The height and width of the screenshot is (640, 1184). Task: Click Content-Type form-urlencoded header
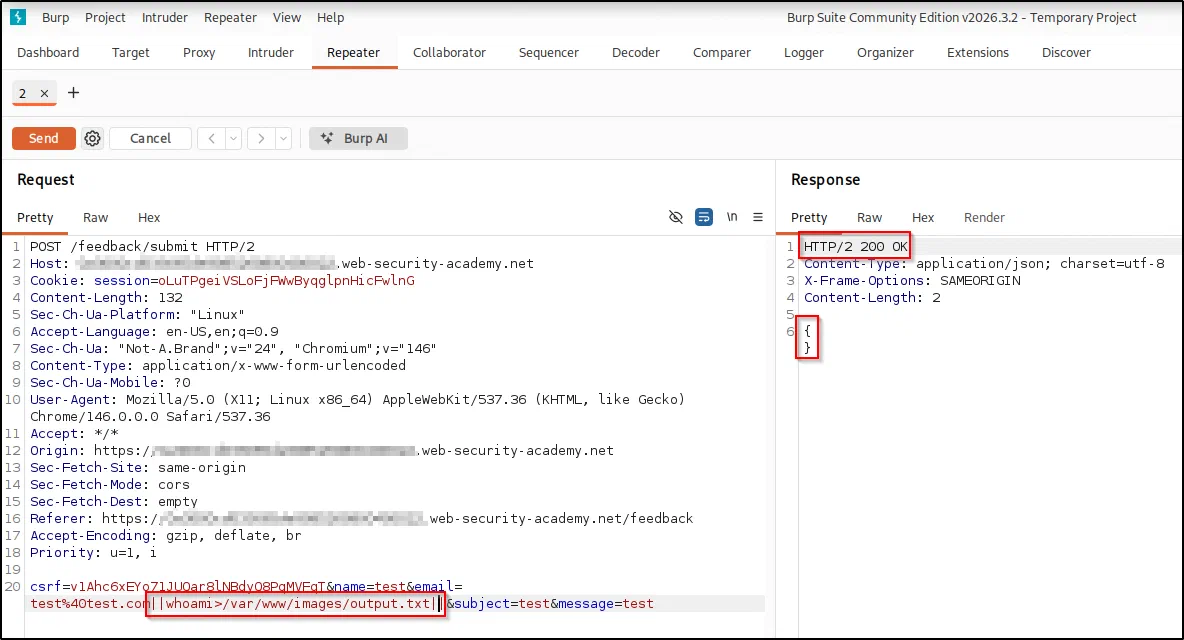[218, 365]
